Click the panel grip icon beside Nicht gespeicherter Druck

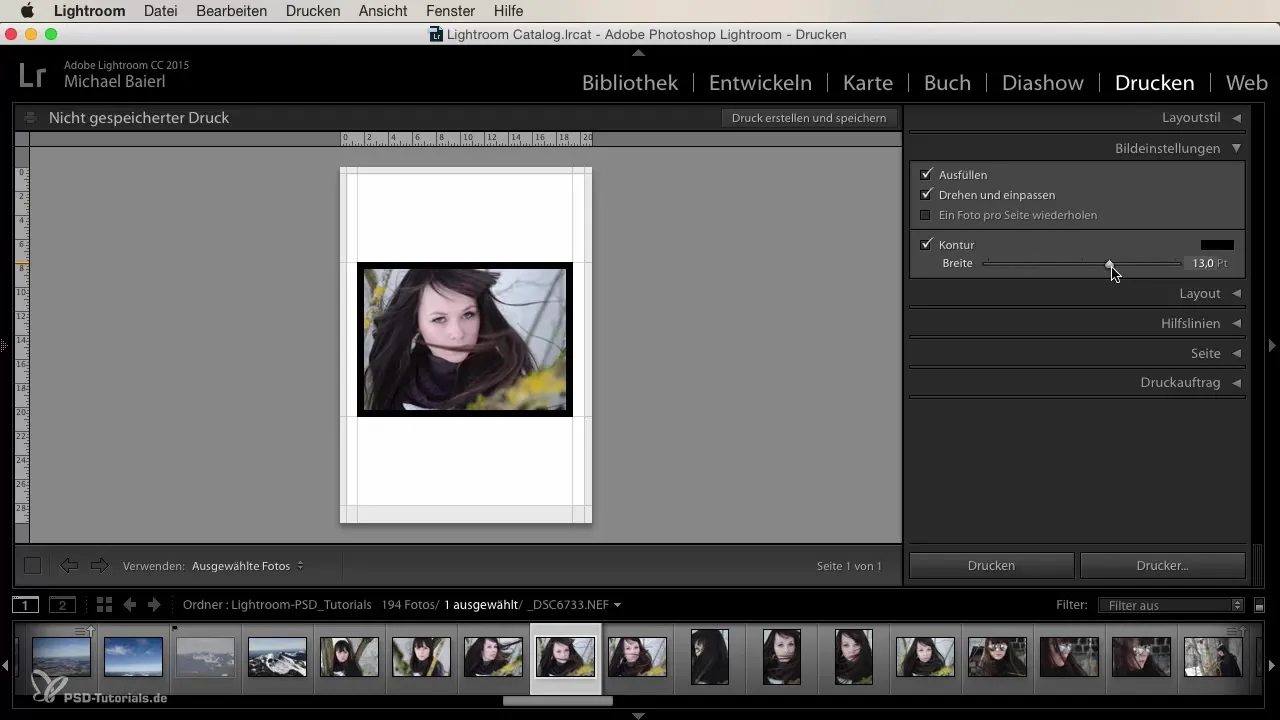30,118
